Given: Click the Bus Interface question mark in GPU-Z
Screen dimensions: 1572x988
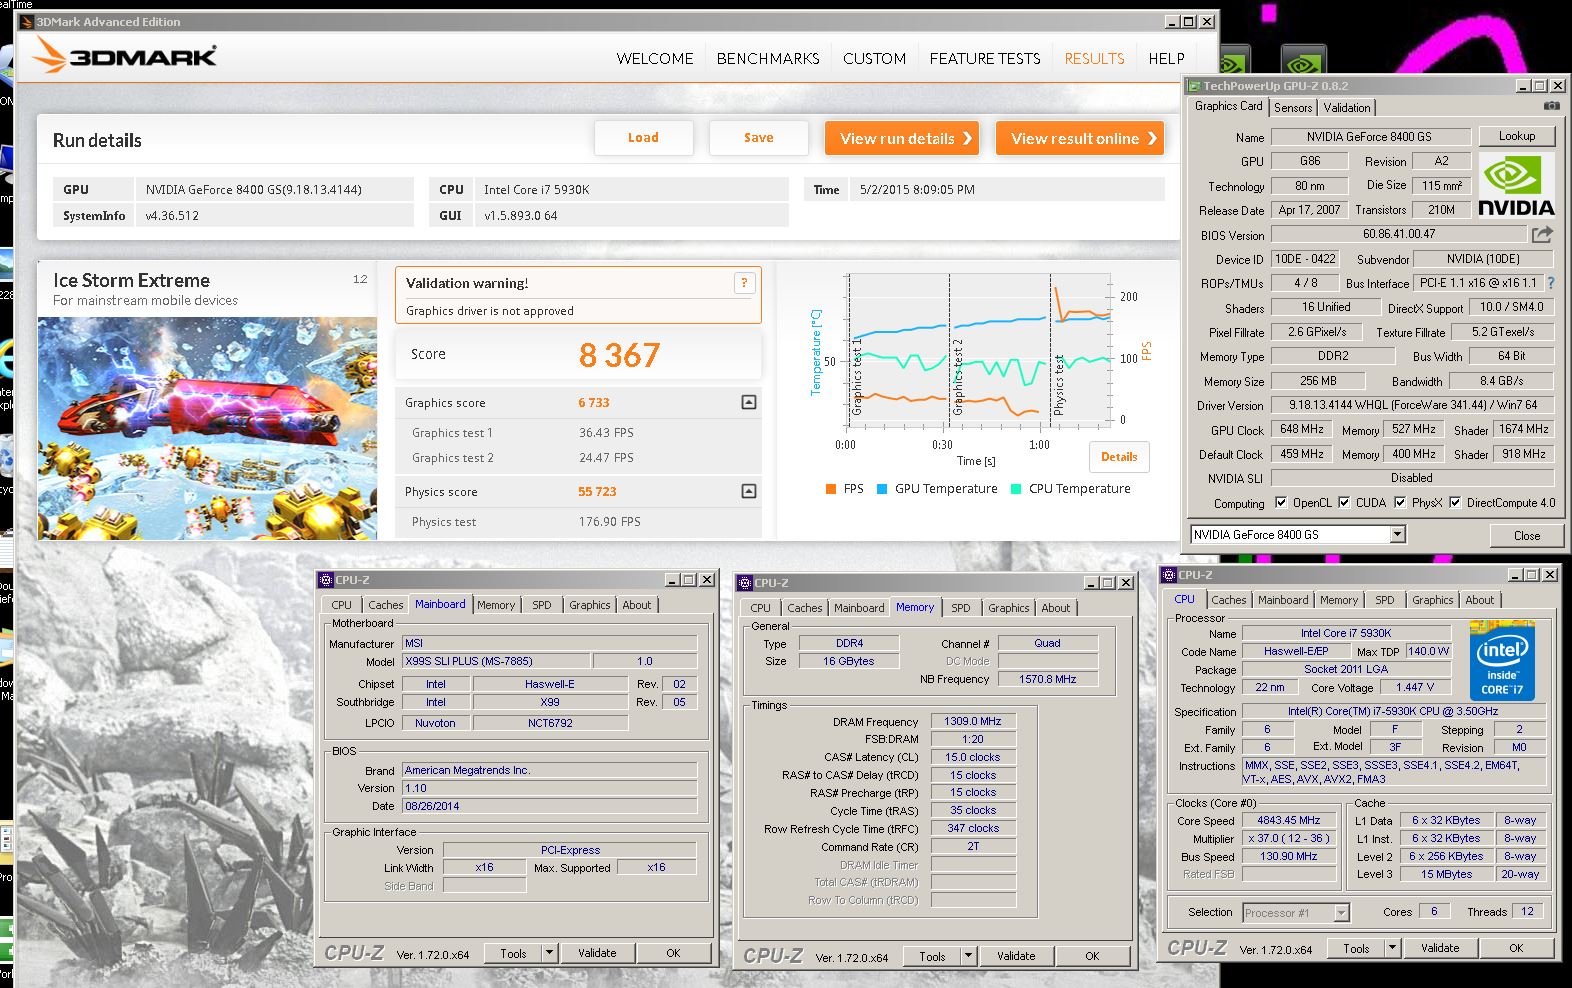Looking at the screenshot, I should click(x=1551, y=283).
